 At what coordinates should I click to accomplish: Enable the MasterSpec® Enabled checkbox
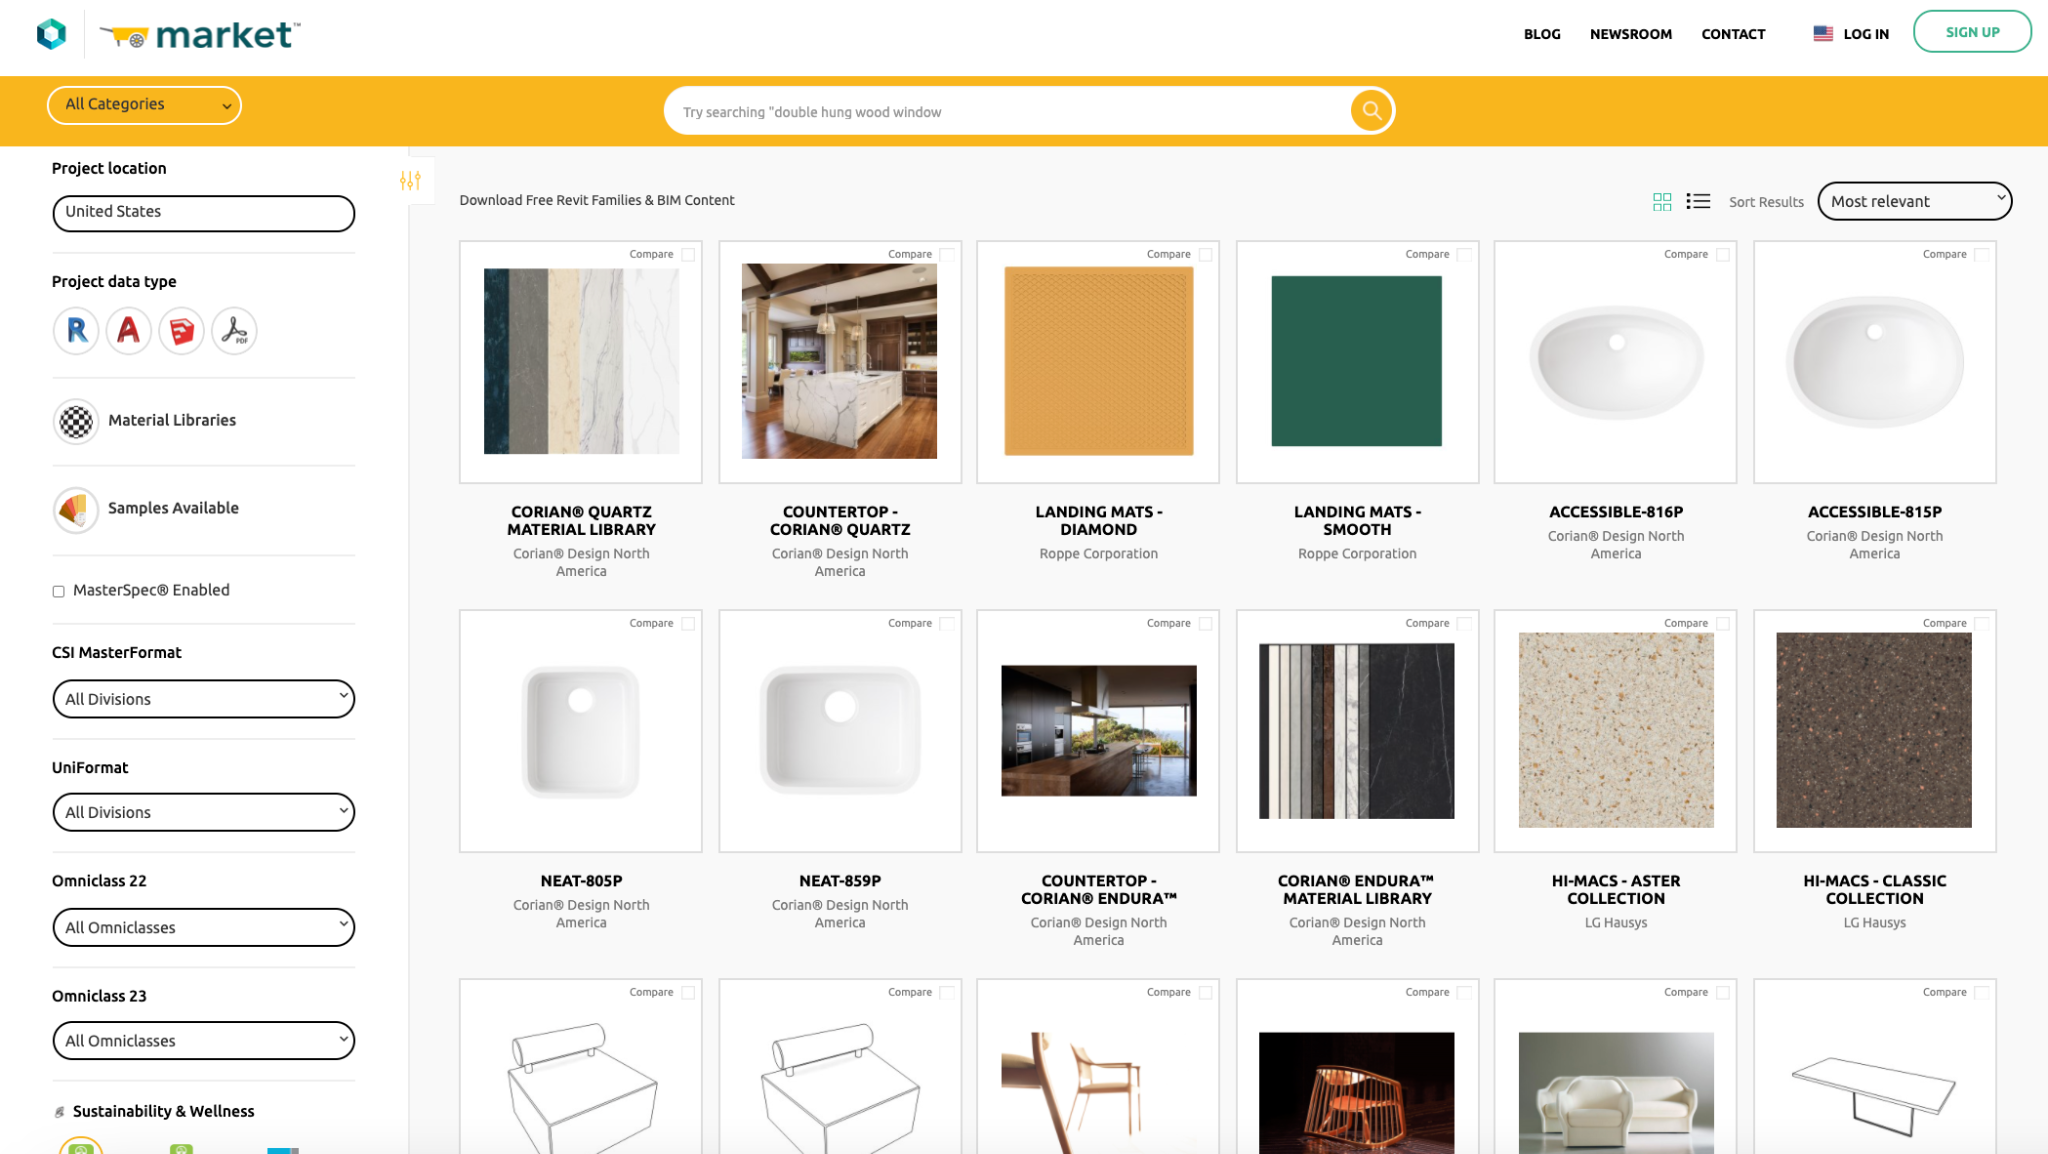(59, 591)
